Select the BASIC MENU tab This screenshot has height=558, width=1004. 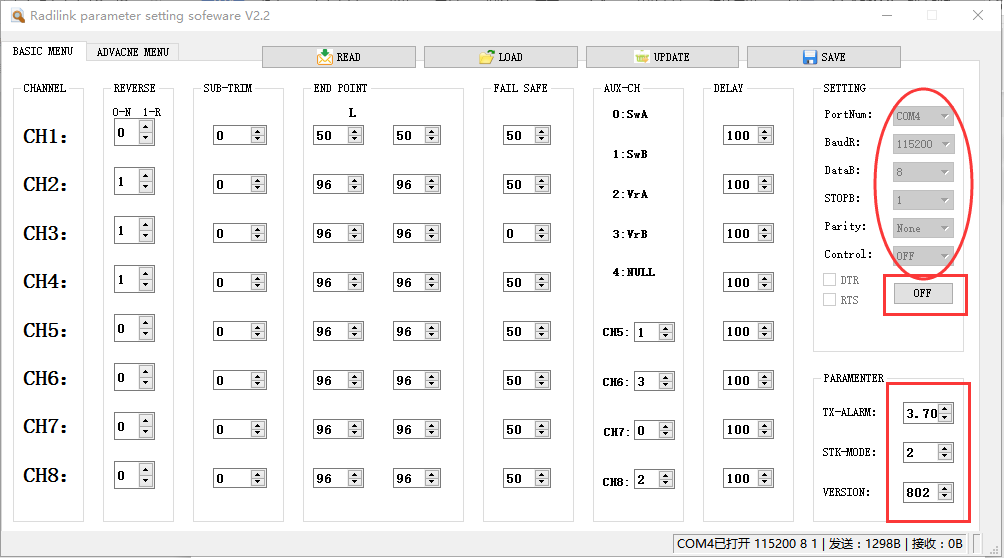point(43,51)
